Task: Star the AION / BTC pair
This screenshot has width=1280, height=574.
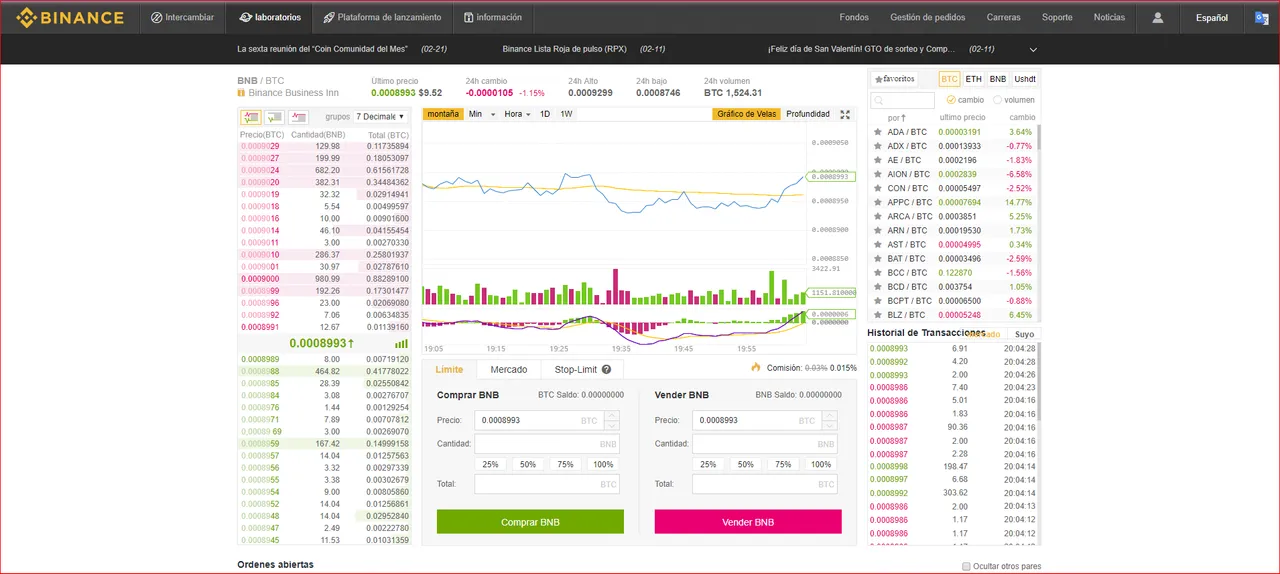Action: (878, 174)
